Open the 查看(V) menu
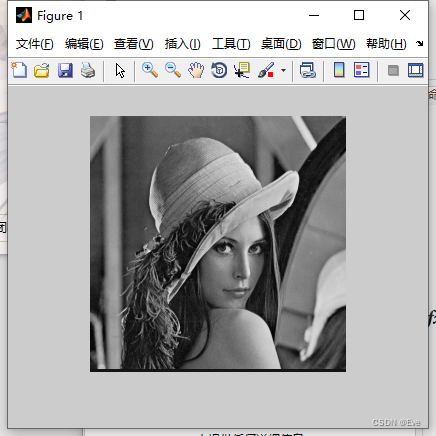This screenshot has height=436, width=436. click(134, 44)
